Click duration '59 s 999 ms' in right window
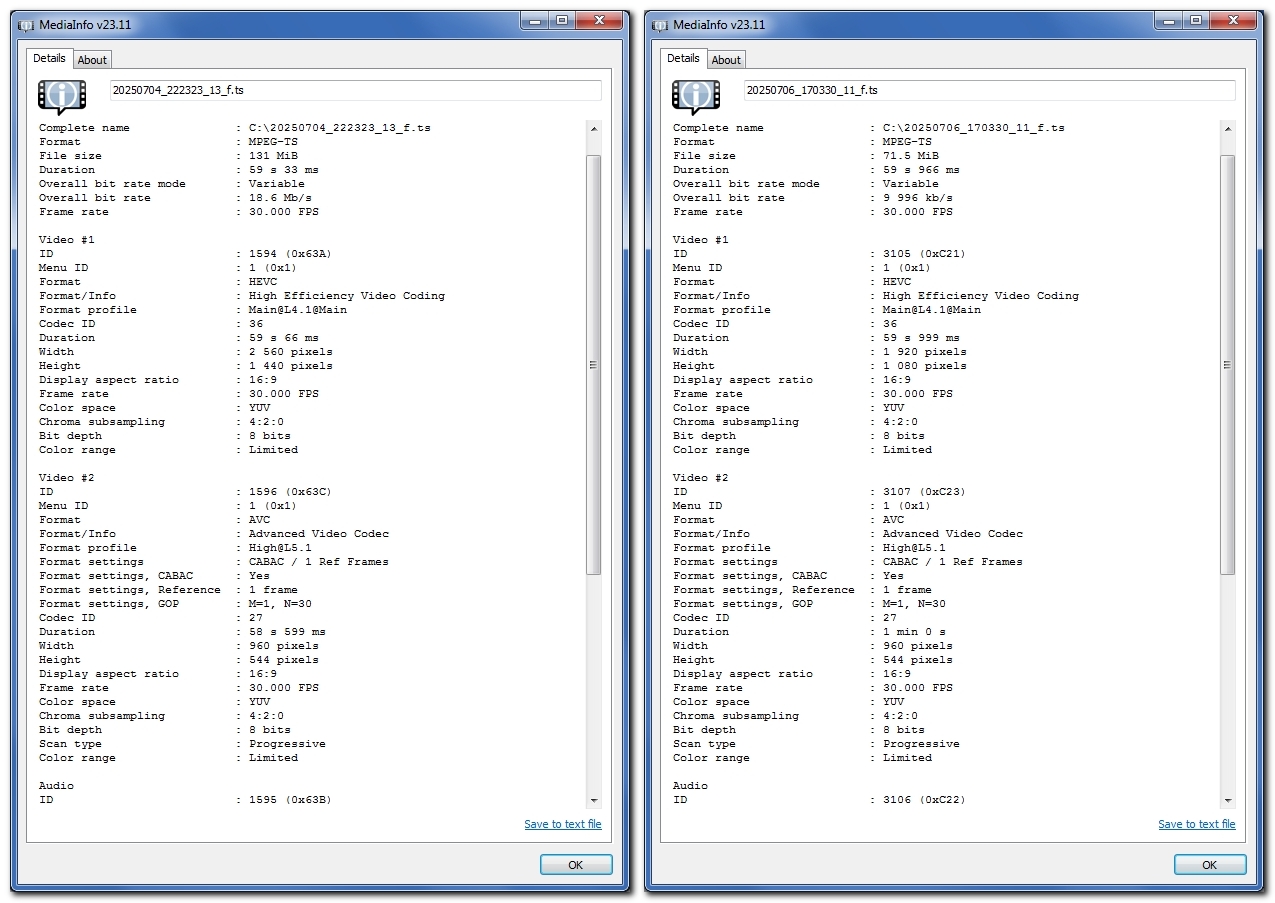This screenshot has height=903, width=1275. (x=921, y=338)
